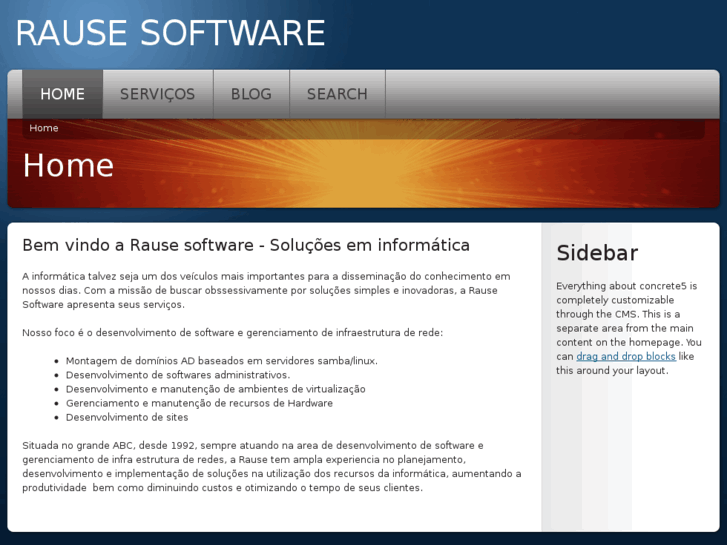
Task: Click paragraph starting 'A informática talvez seja'
Action: (266, 290)
